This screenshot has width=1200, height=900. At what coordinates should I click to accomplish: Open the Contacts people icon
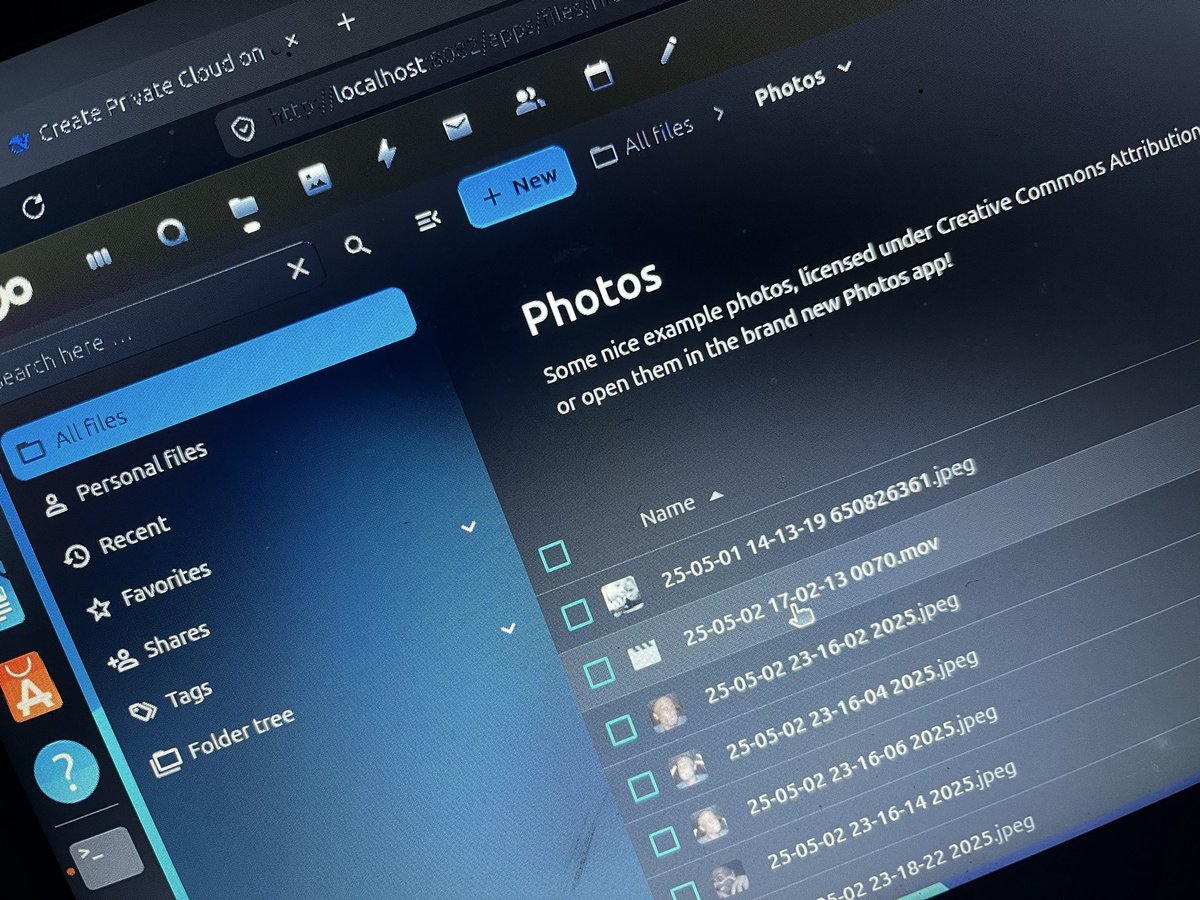pos(529,99)
